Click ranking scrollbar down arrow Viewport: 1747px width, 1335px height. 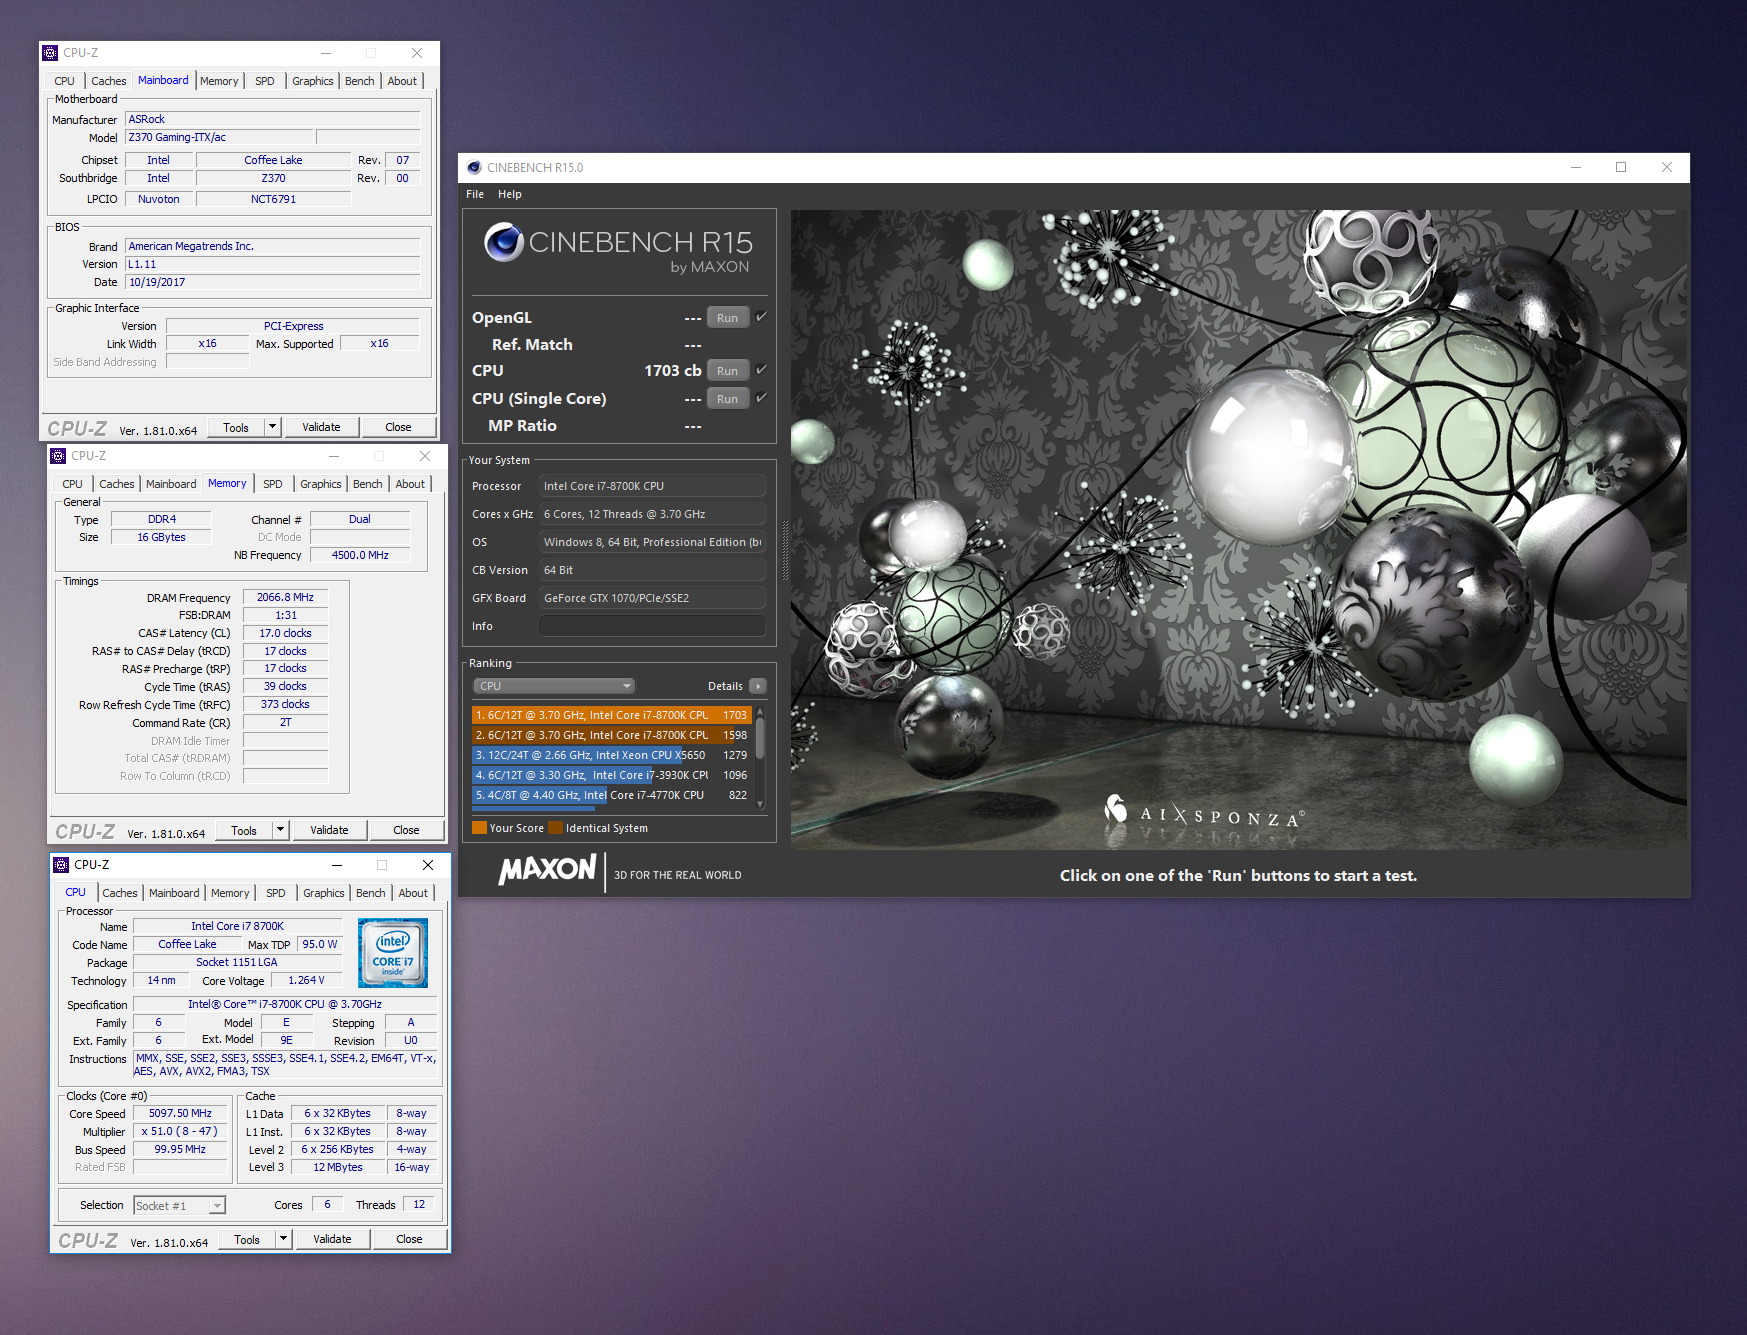(x=760, y=803)
